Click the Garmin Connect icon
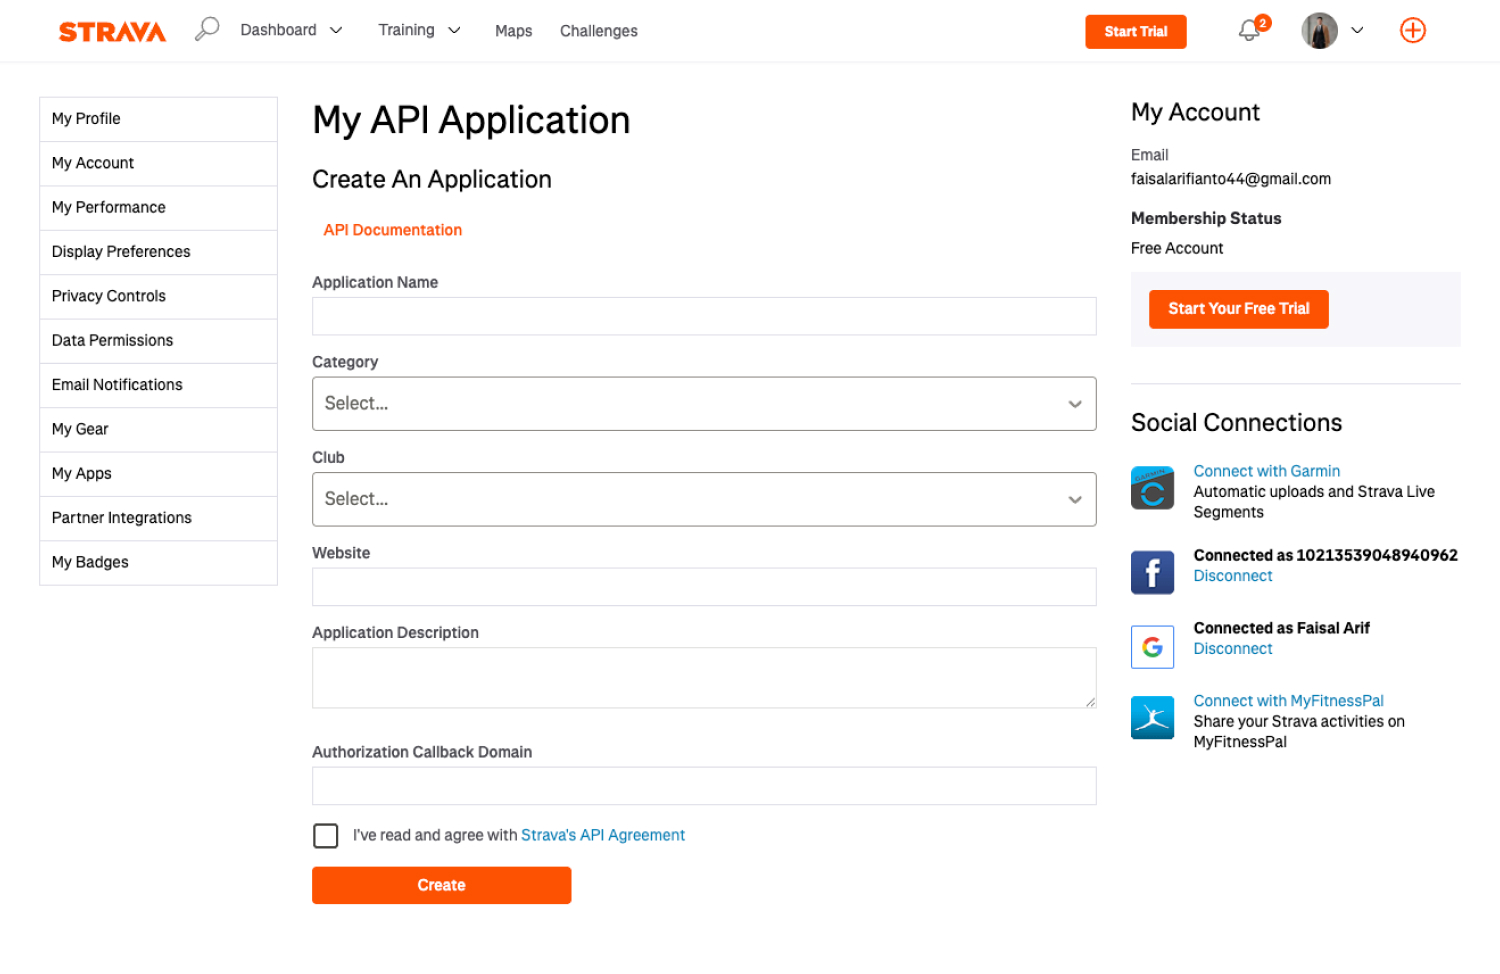This screenshot has width=1500, height=974. 1152,488
